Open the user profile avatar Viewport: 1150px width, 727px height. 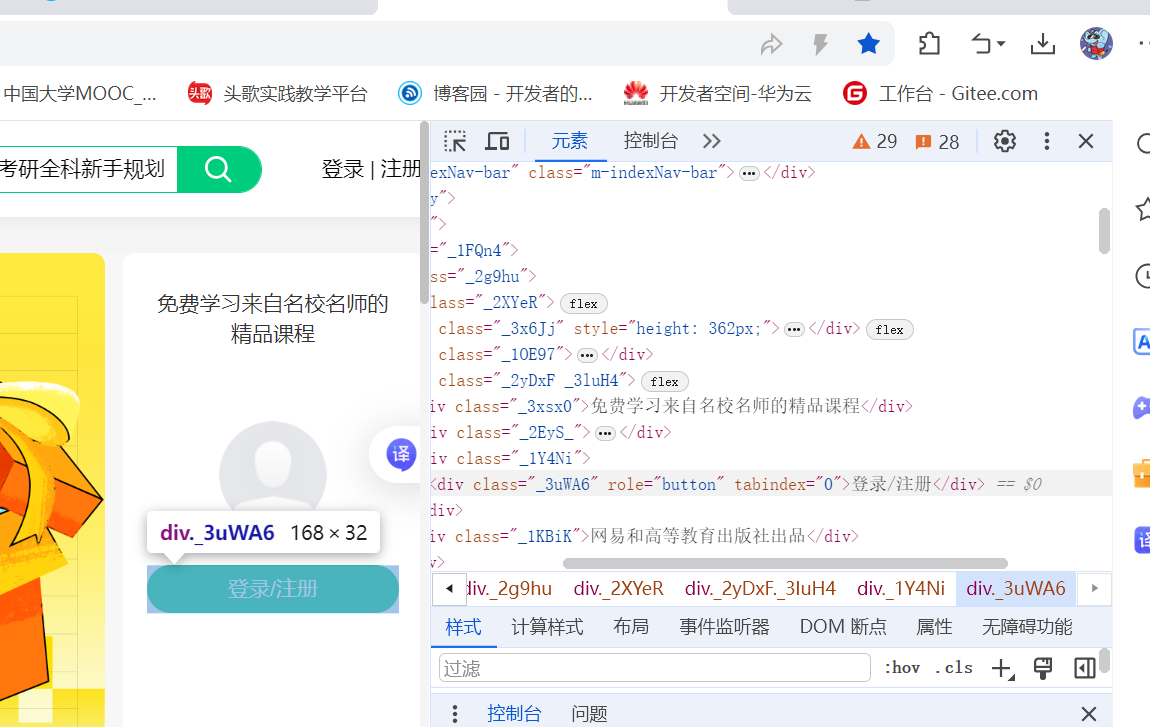coord(1096,44)
